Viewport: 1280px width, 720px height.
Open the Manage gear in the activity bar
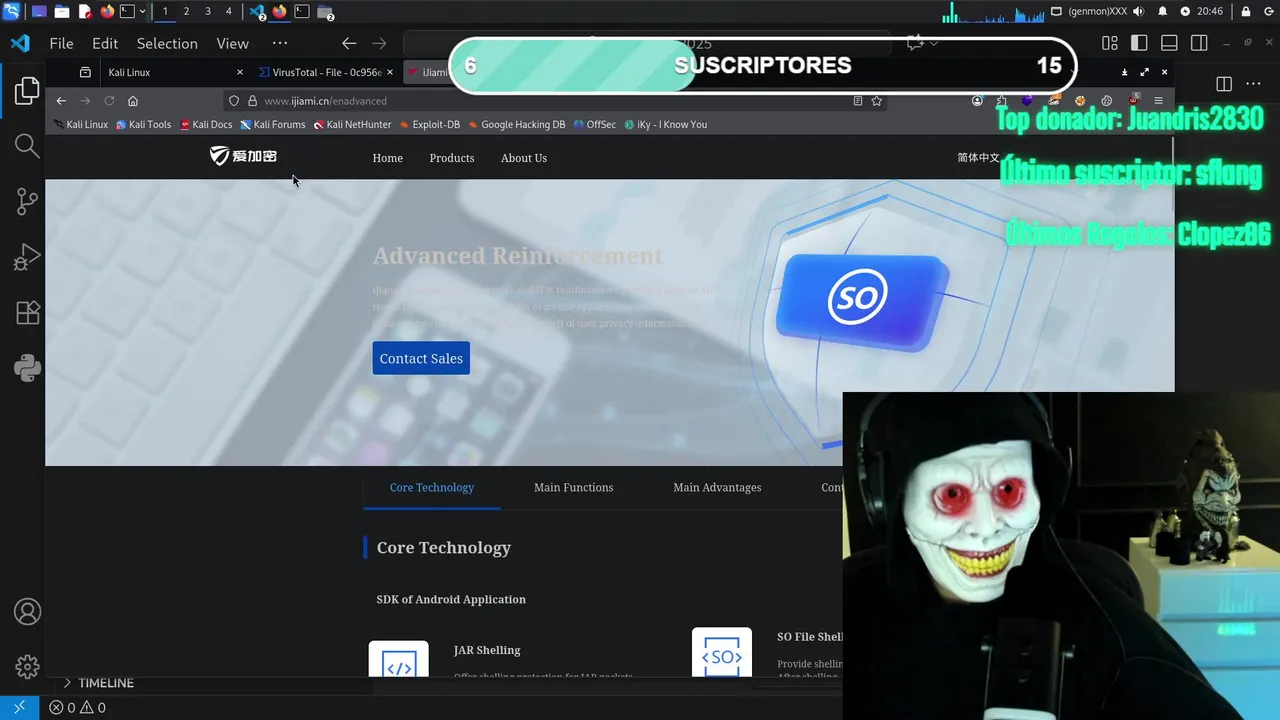pyautogui.click(x=27, y=666)
